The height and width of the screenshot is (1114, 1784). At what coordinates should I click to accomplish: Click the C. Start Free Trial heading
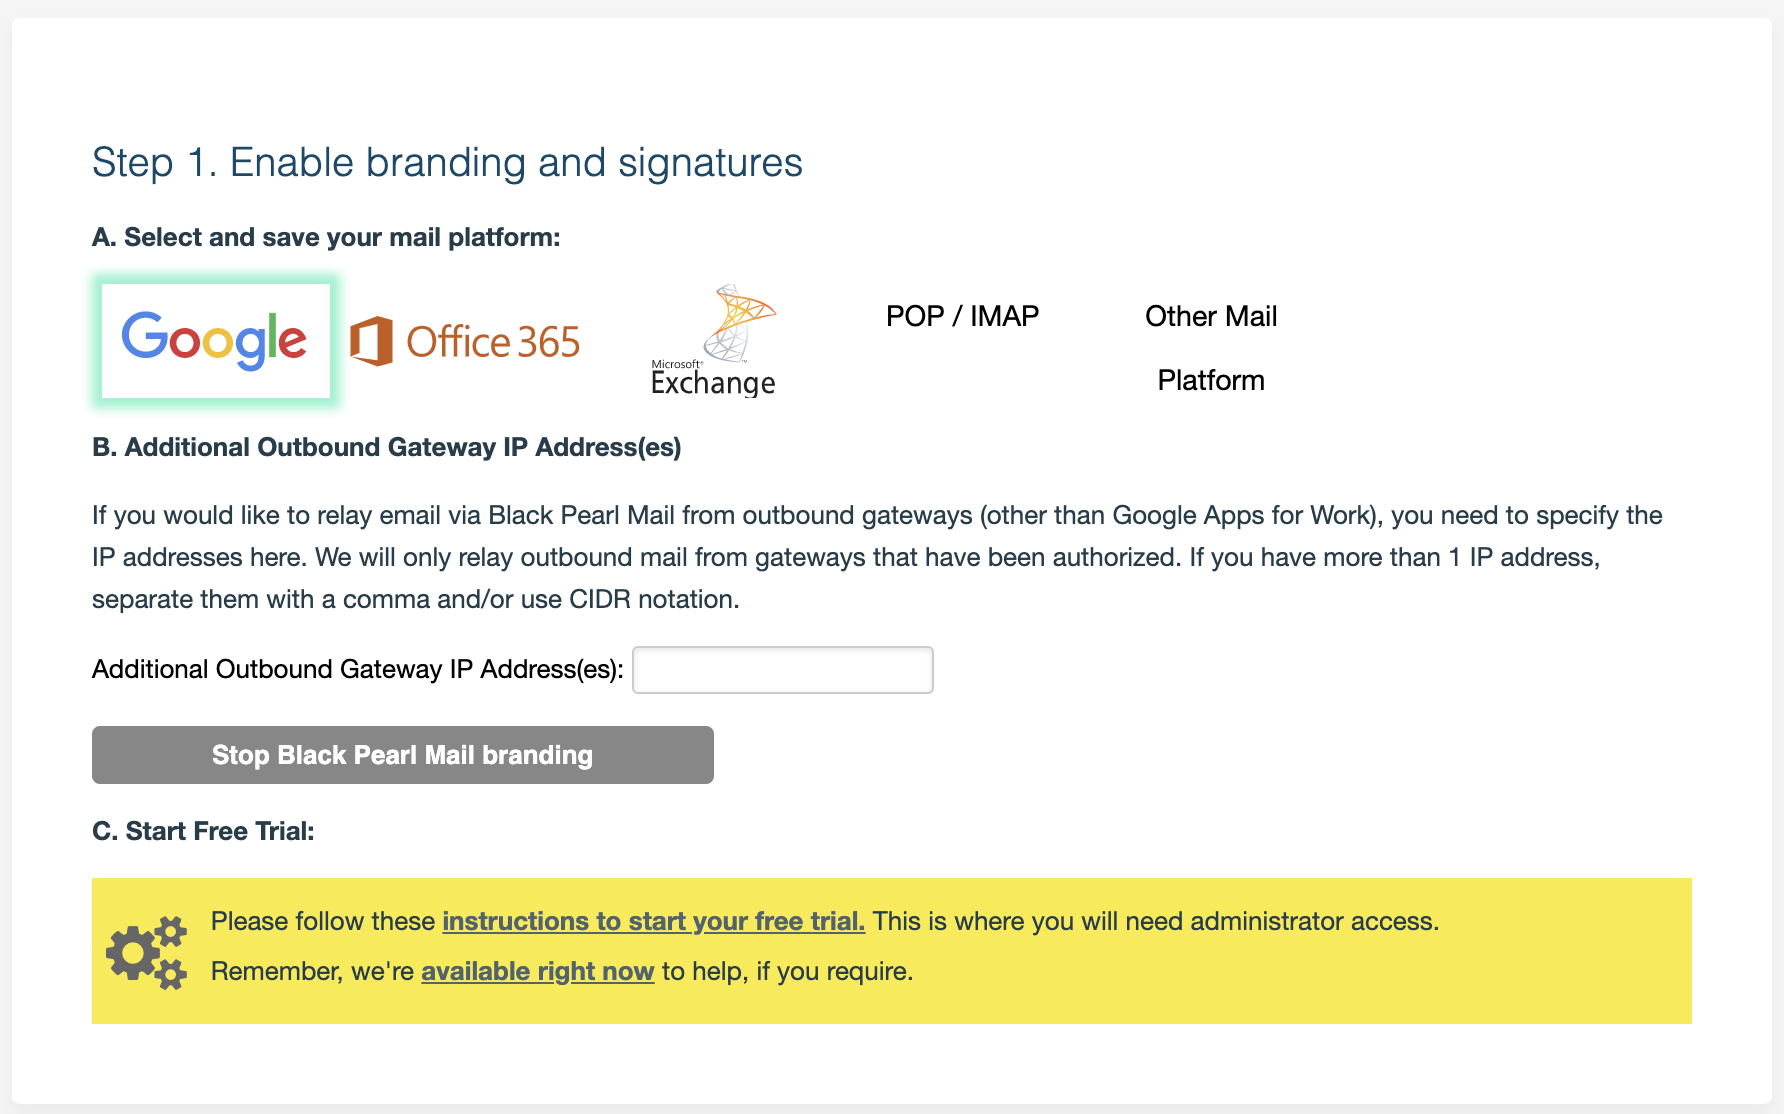(203, 831)
